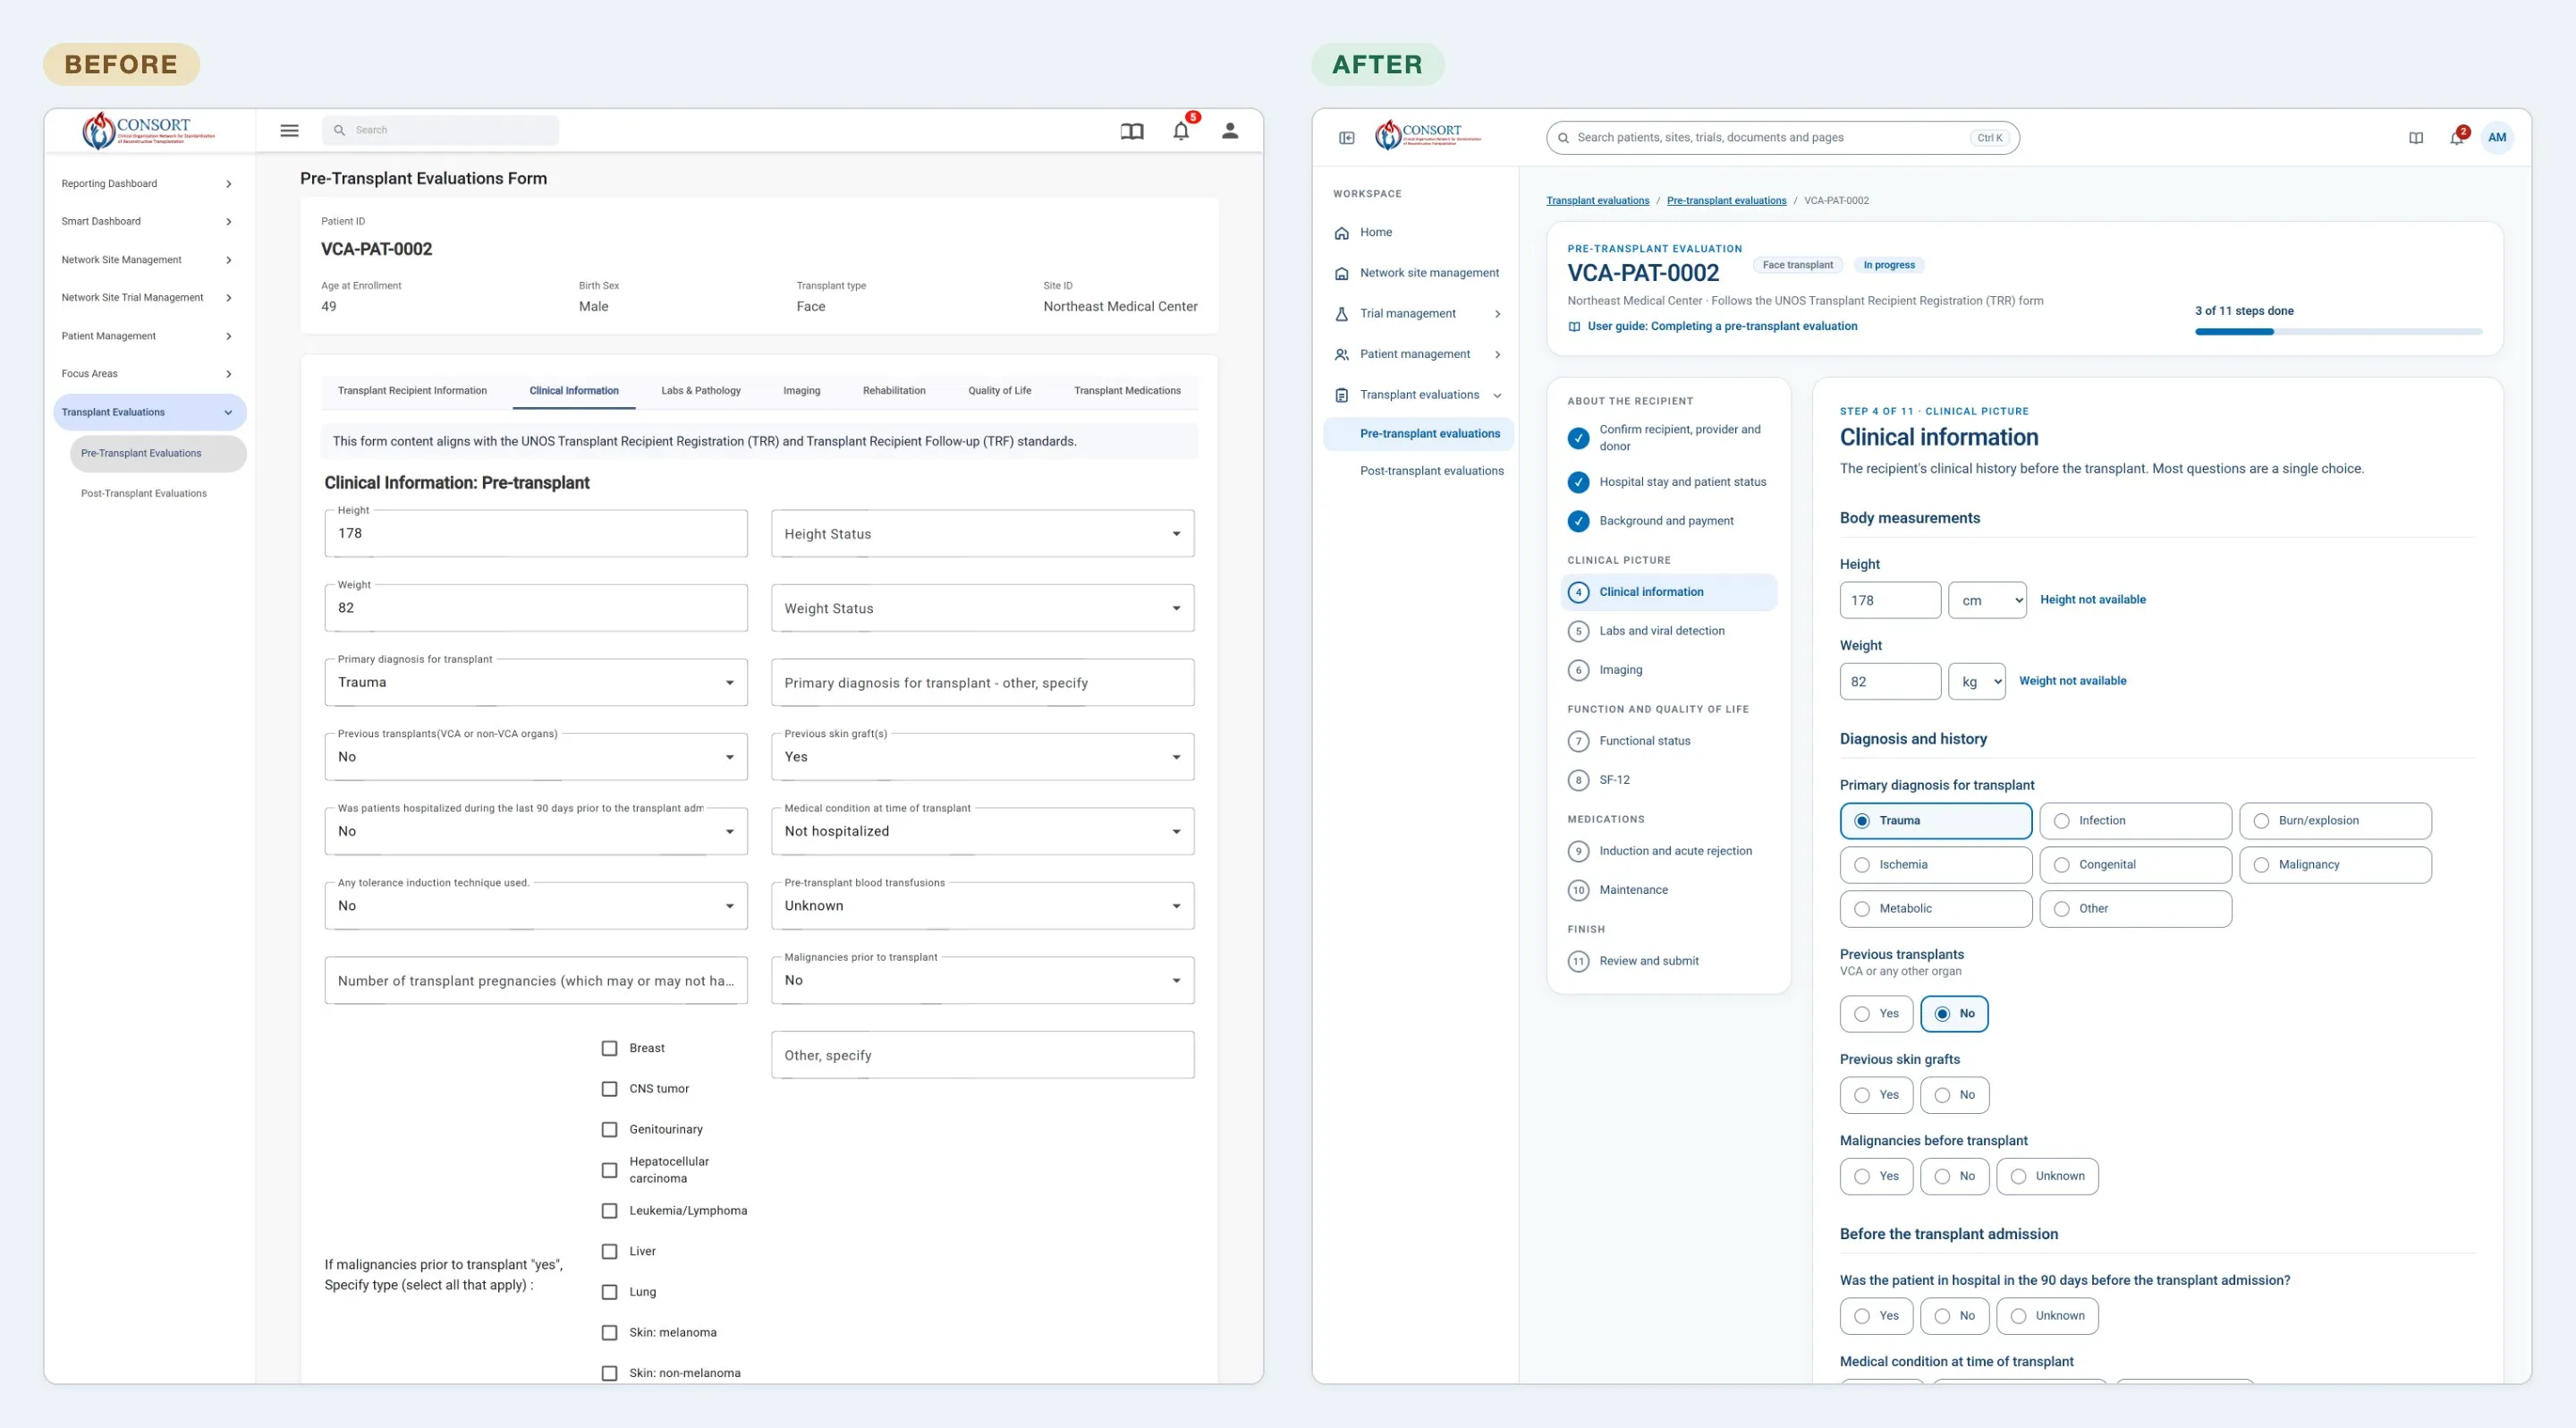
Task: Select the Infection diagnosis radio option
Action: click(x=2135, y=821)
